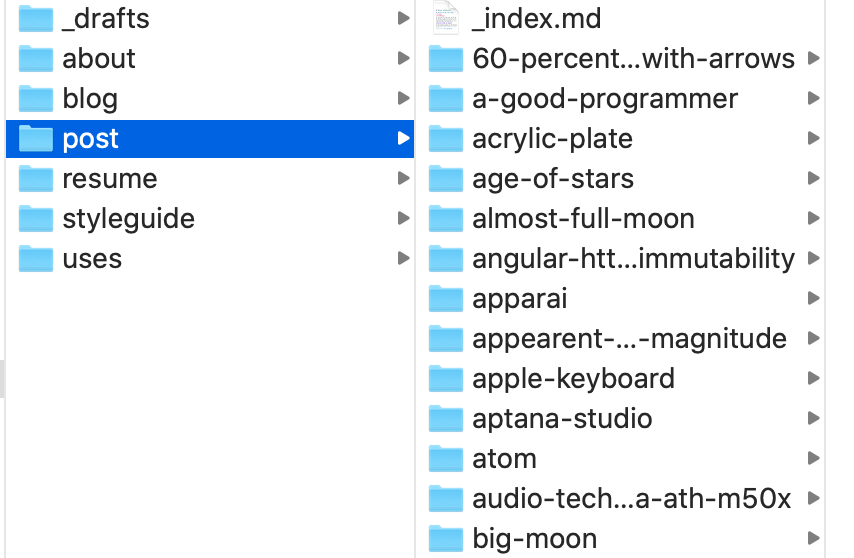This screenshot has width=854, height=558.
Task: Click the a-good-programmer folder icon
Action: (446, 99)
